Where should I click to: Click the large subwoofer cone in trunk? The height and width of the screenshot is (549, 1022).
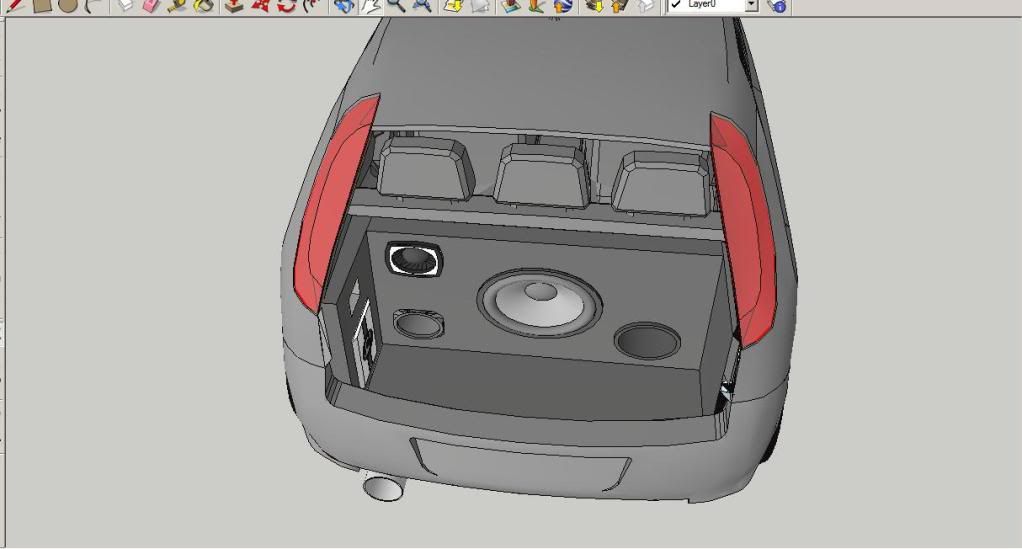[x=540, y=303]
